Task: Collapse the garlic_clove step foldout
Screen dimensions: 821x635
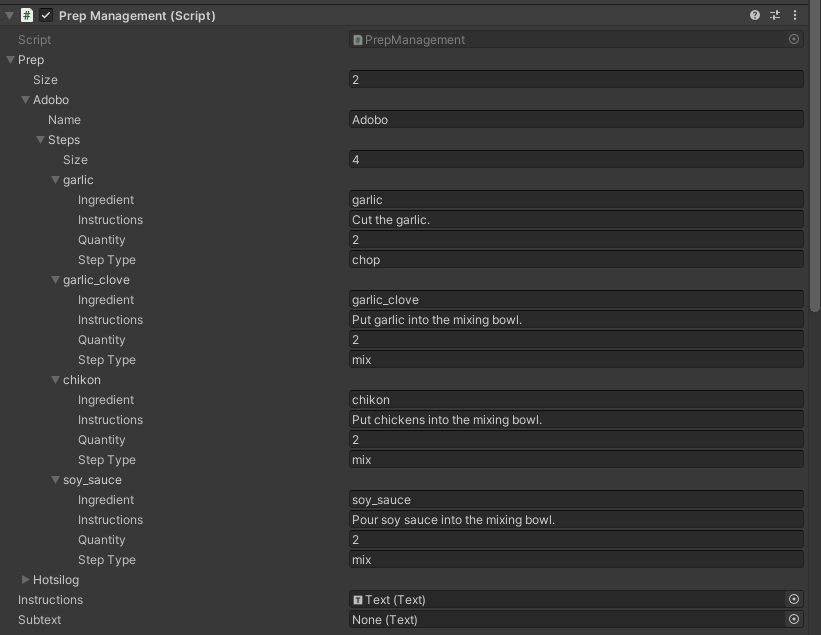Action: pyautogui.click(x=55, y=280)
